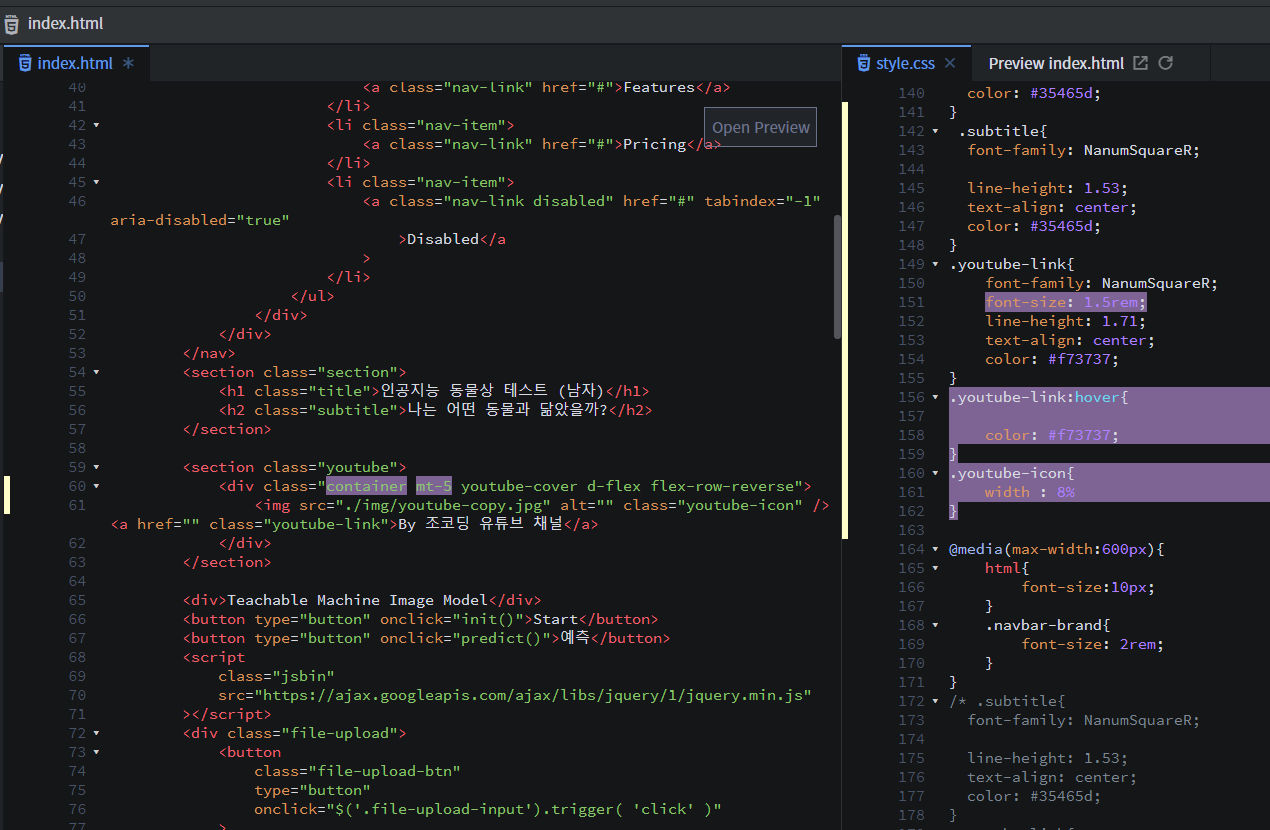Collapse .youtube-link:hover rule at line 156
This screenshot has height=830, width=1270.
935,397
